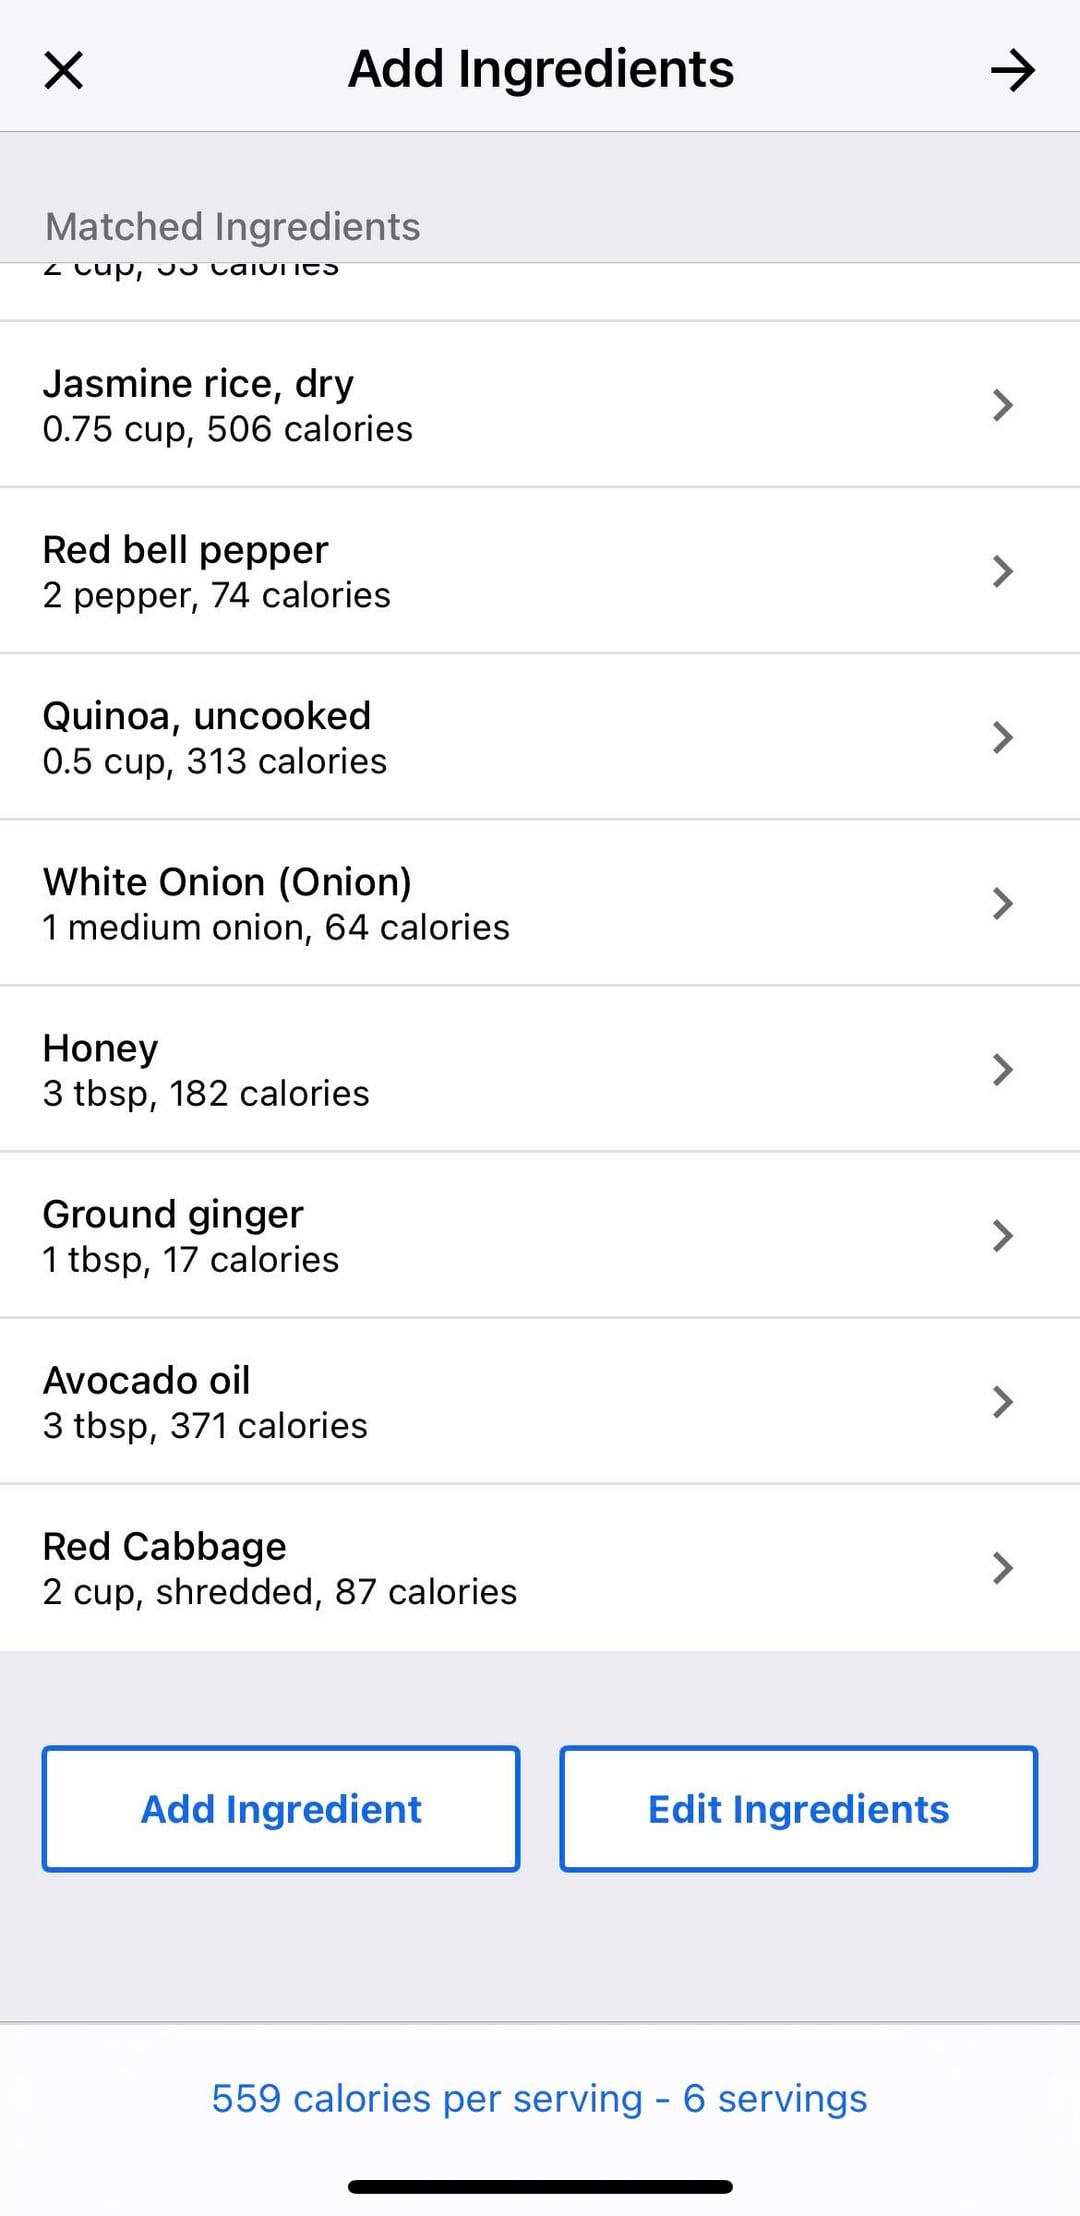Tap the forward arrow to continue
This screenshot has width=1080, height=2216.
pos(1012,70)
